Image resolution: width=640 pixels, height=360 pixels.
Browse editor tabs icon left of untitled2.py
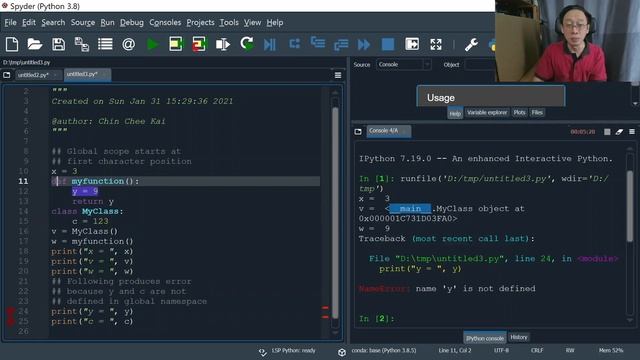7,75
